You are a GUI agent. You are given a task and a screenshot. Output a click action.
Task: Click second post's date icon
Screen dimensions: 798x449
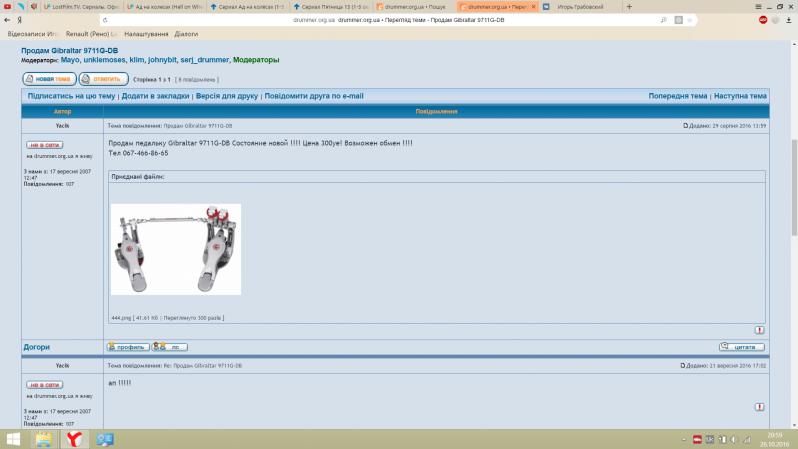click(x=683, y=366)
